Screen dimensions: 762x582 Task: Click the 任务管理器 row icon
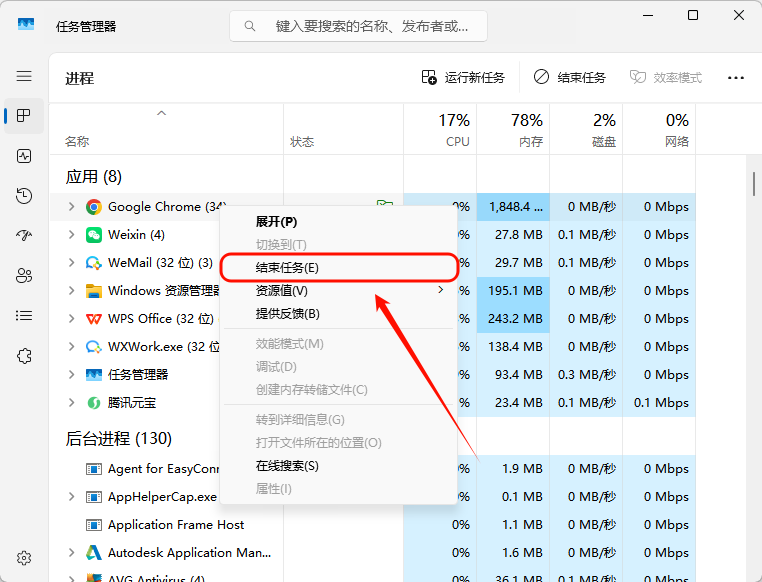pyautogui.click(x=94, y=375)
